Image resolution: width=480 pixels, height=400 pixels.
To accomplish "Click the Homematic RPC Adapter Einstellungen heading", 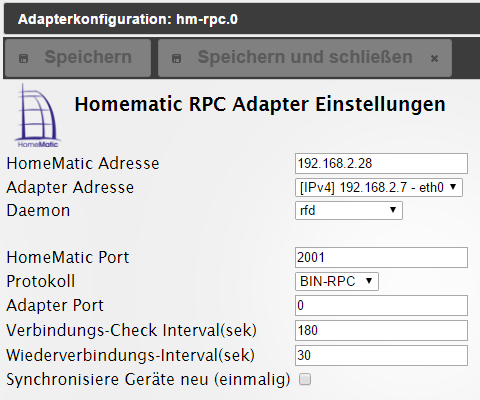I will point(260,104).
